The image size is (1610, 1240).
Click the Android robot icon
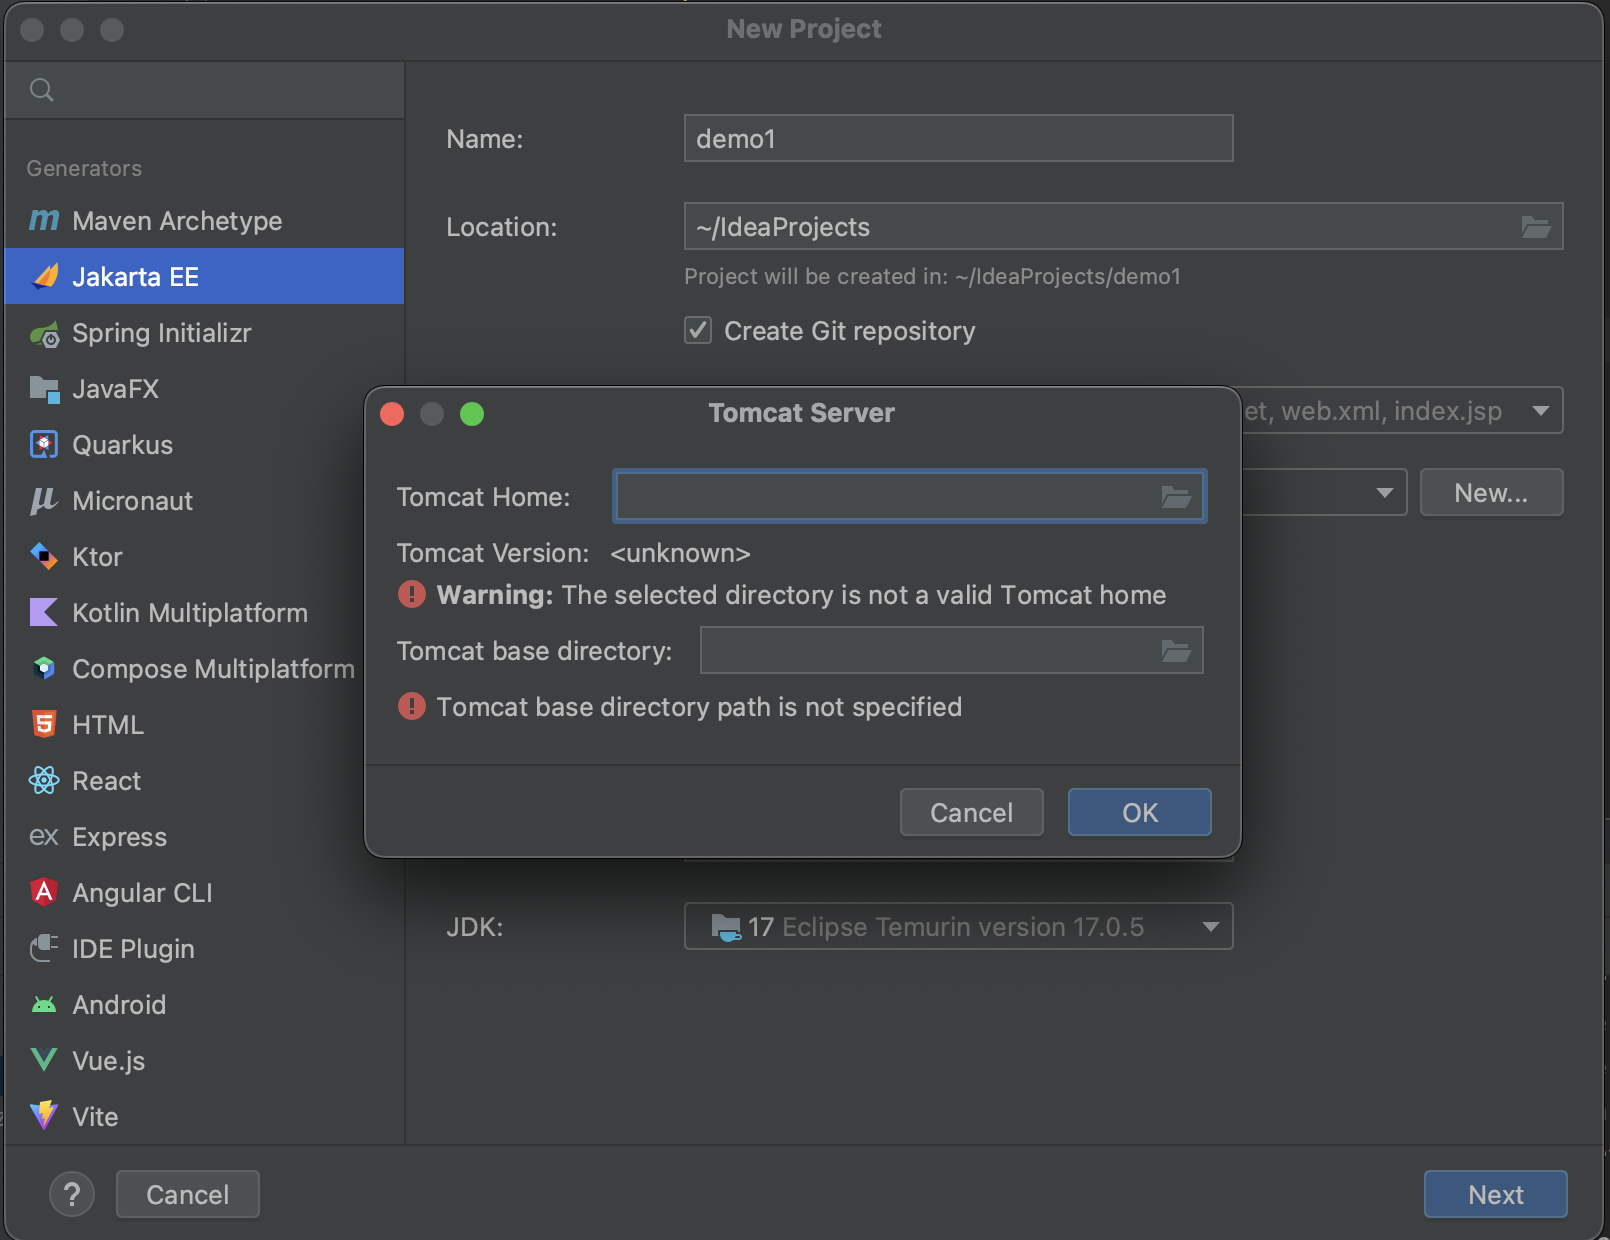click(44, 1005)
